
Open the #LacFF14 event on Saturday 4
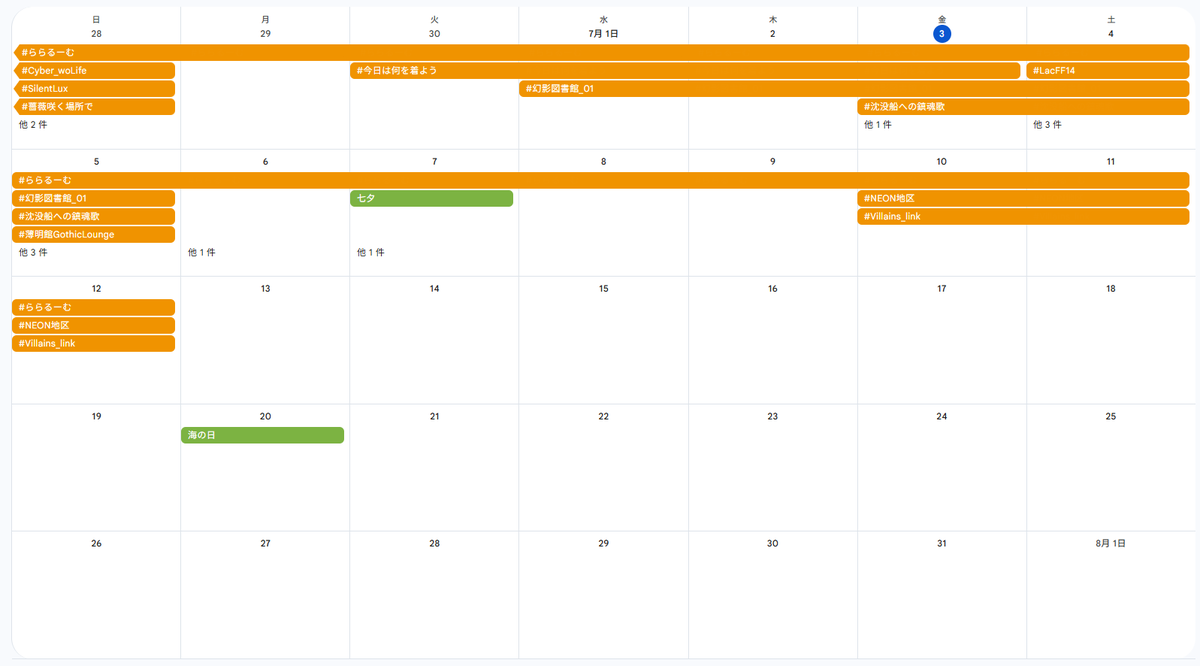coord(1108,71)
